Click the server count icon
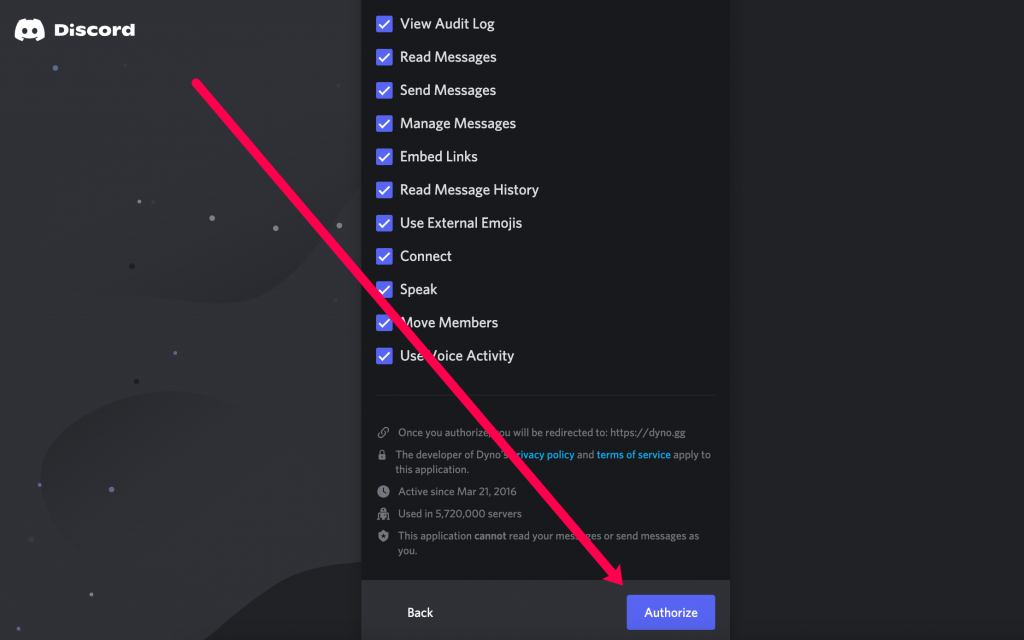The height and width of the screenshot is (640, 1024). tap(384, 513)
